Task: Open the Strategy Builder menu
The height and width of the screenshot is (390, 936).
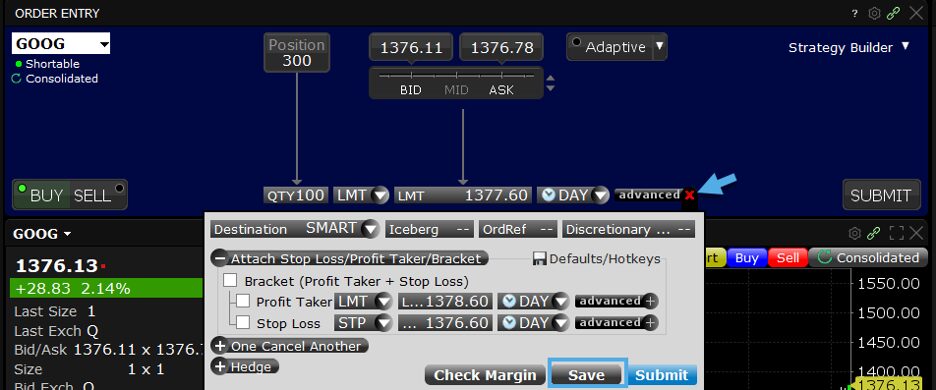Action: (848, 48)
